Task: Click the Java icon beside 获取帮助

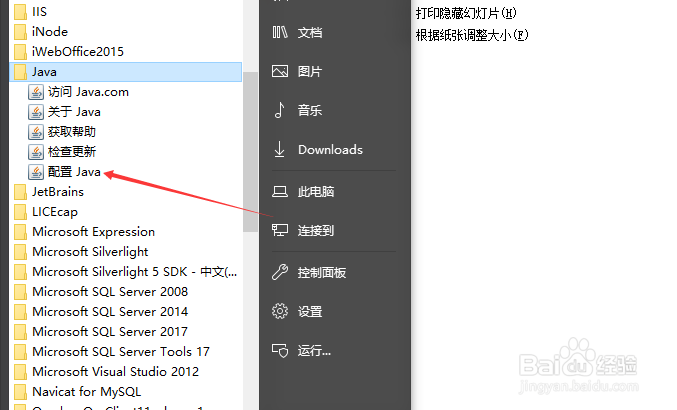Action: click(36, 132)
